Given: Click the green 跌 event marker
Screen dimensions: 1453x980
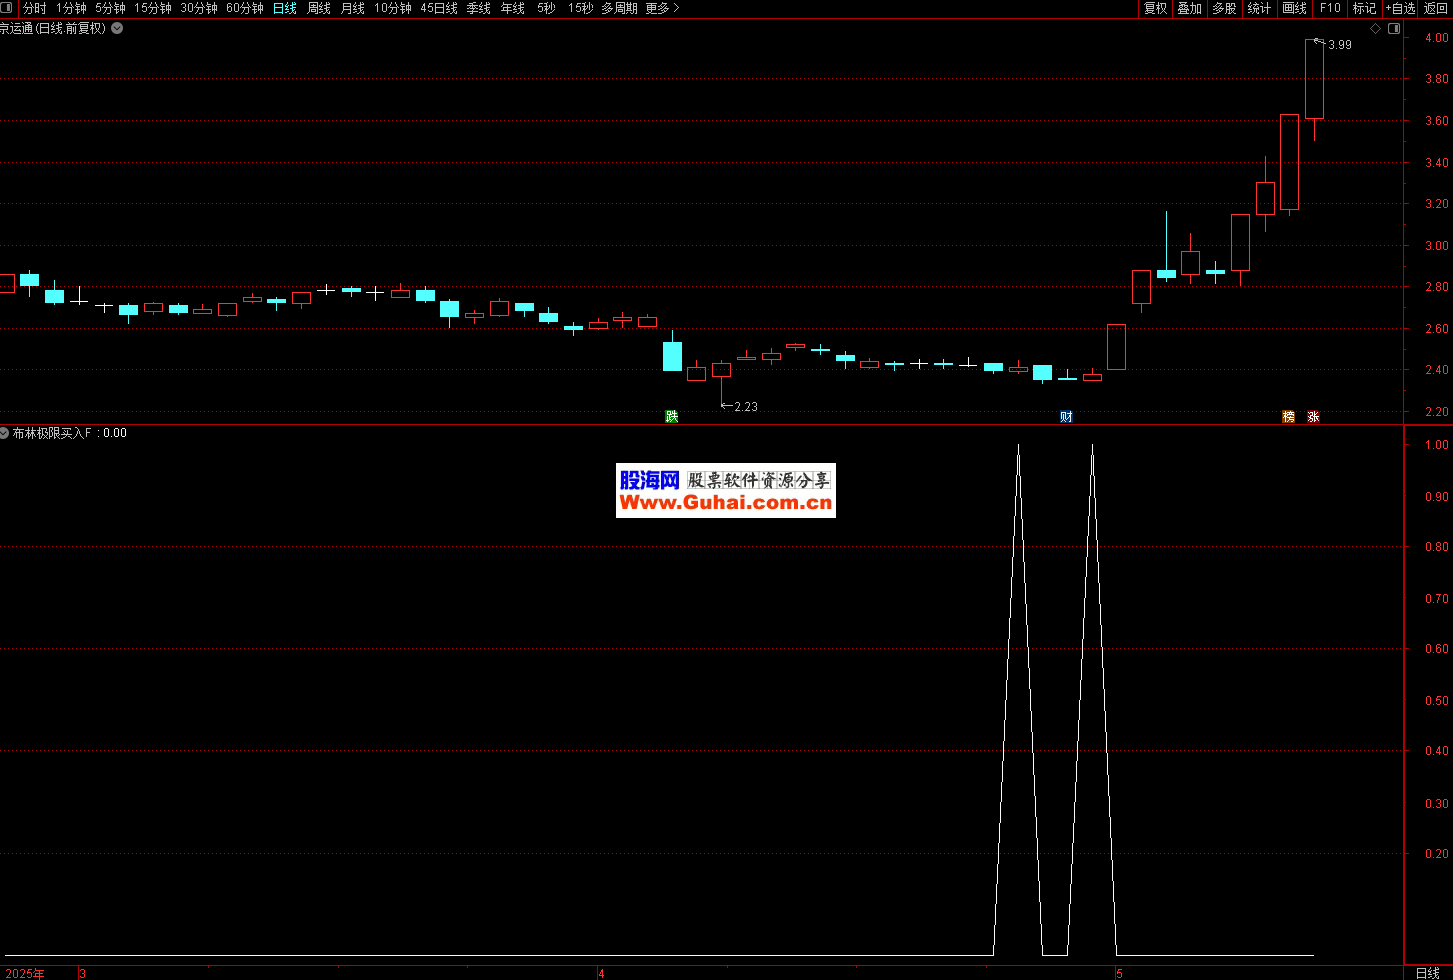Looking at the screenshot, I should 672,416.
